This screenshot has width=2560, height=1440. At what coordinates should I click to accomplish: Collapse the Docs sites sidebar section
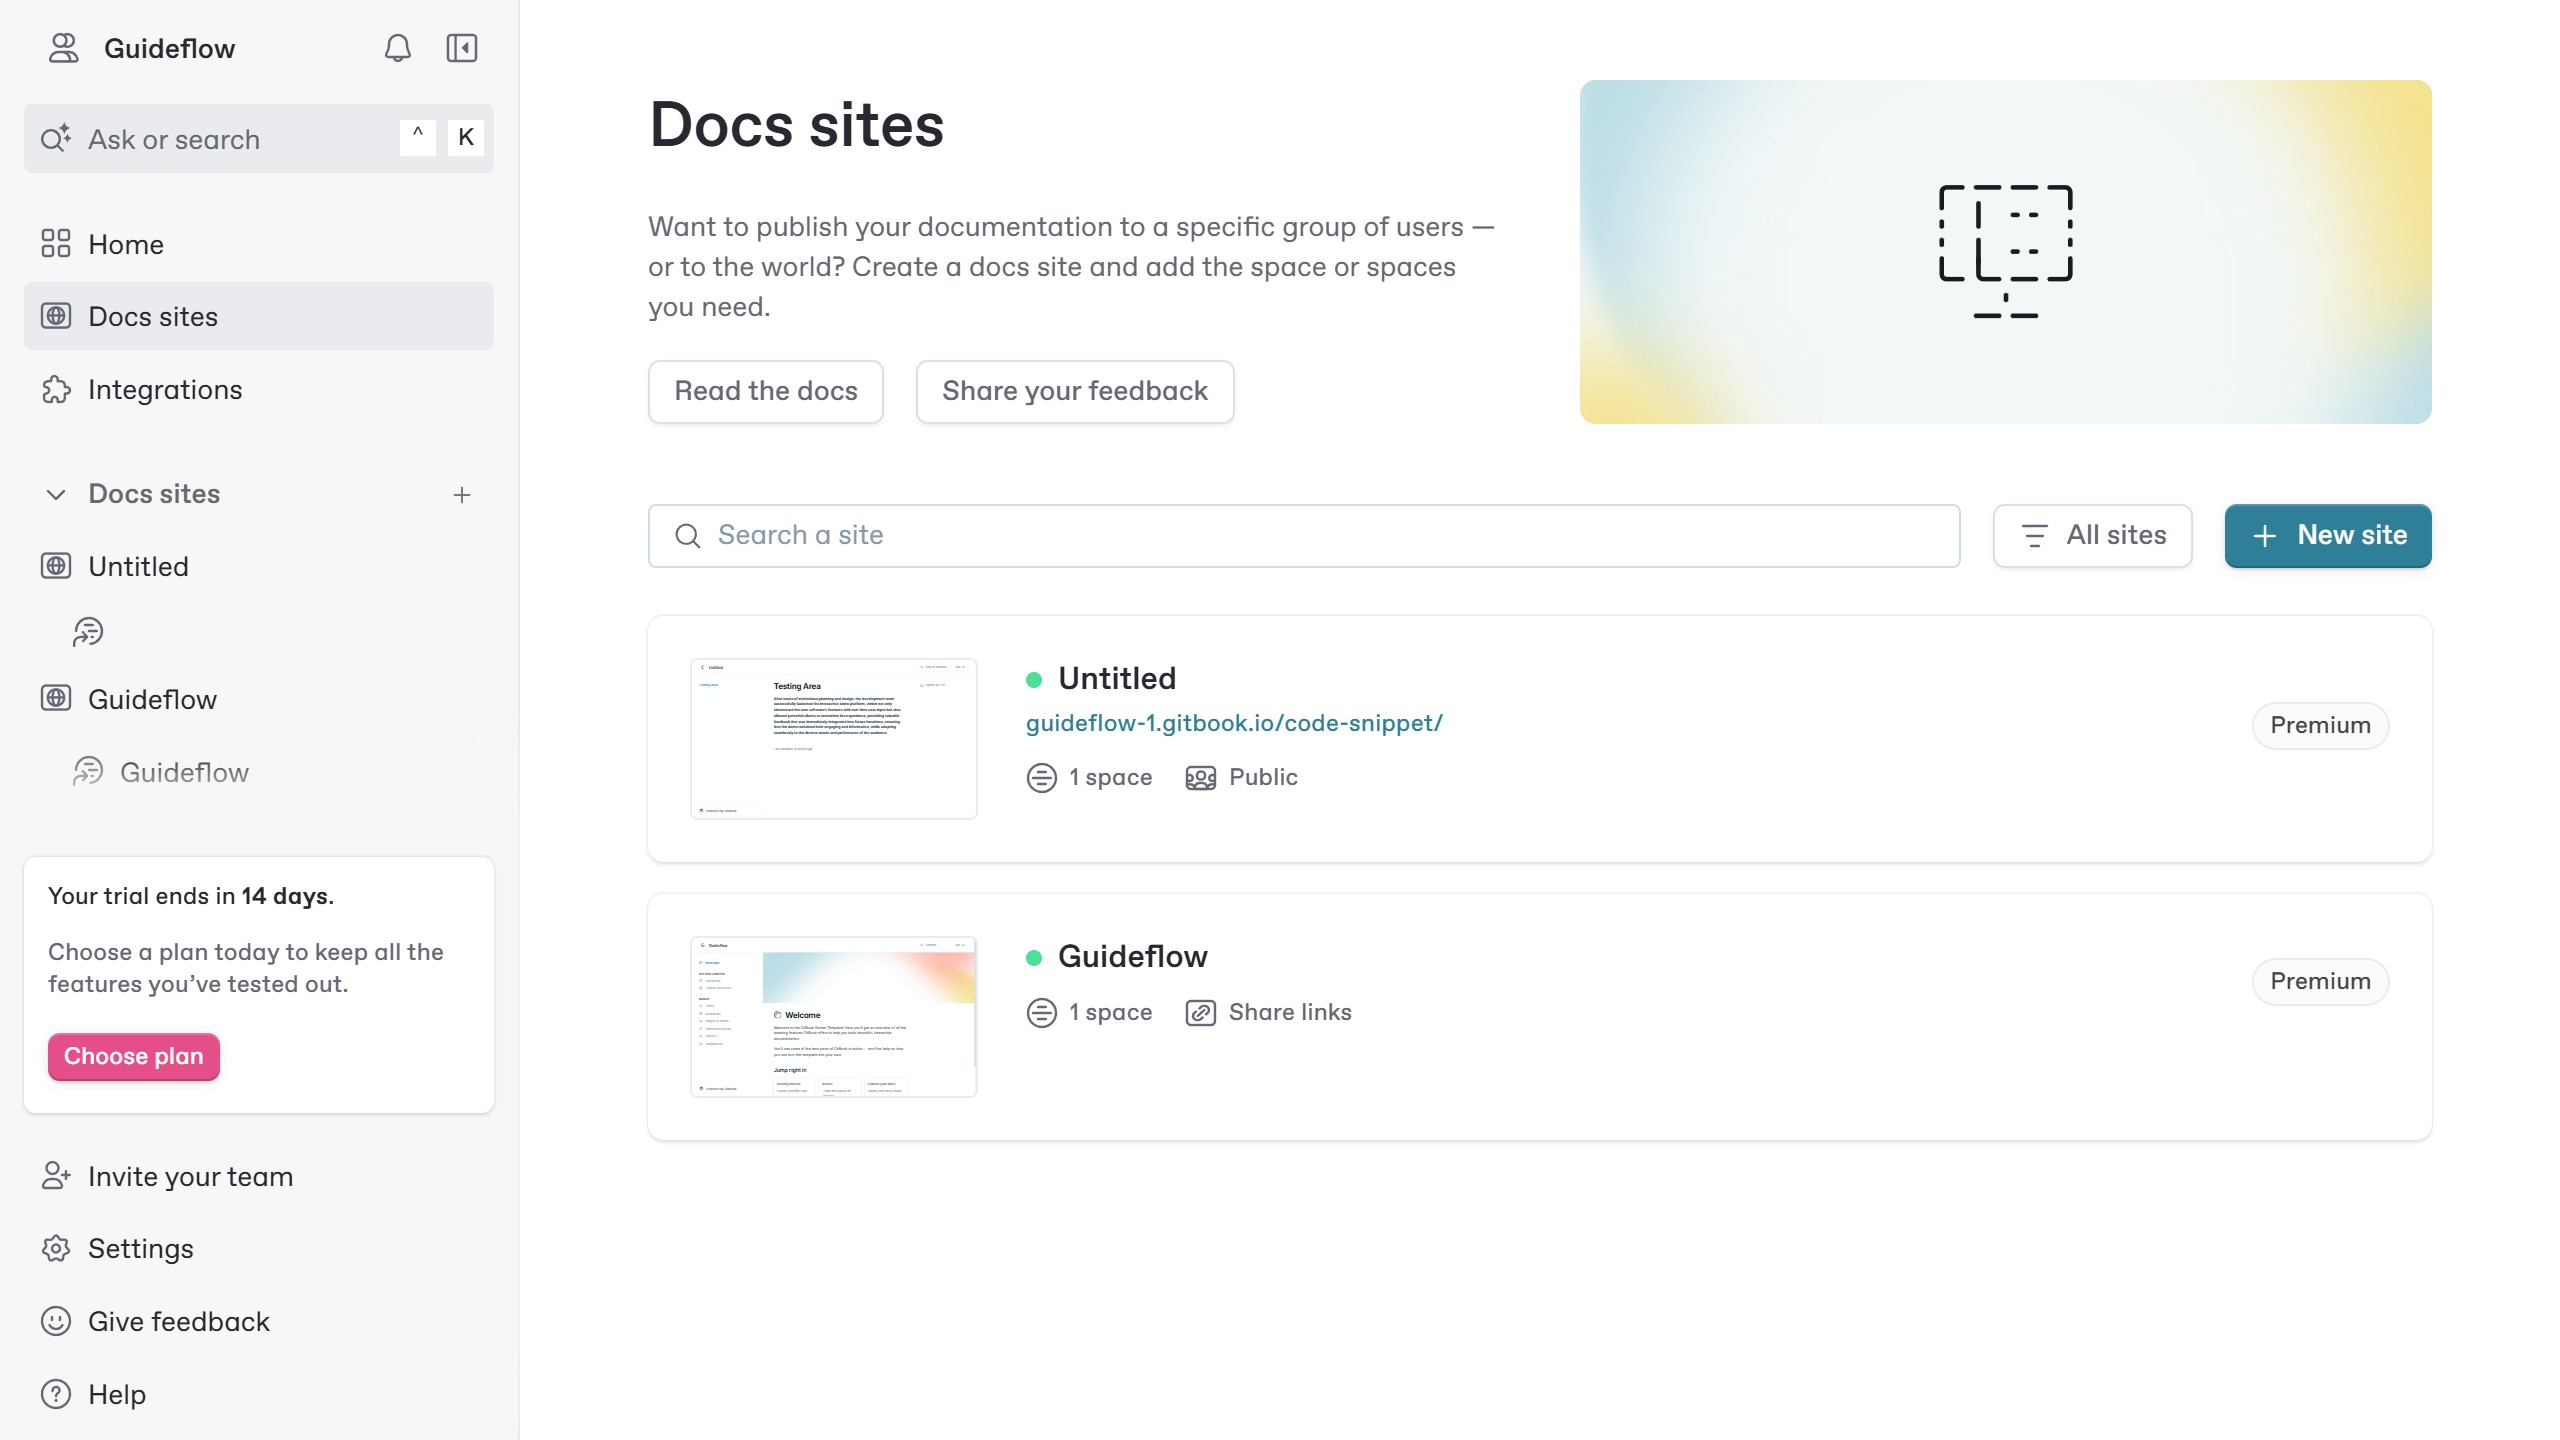(x=56, y=494)
